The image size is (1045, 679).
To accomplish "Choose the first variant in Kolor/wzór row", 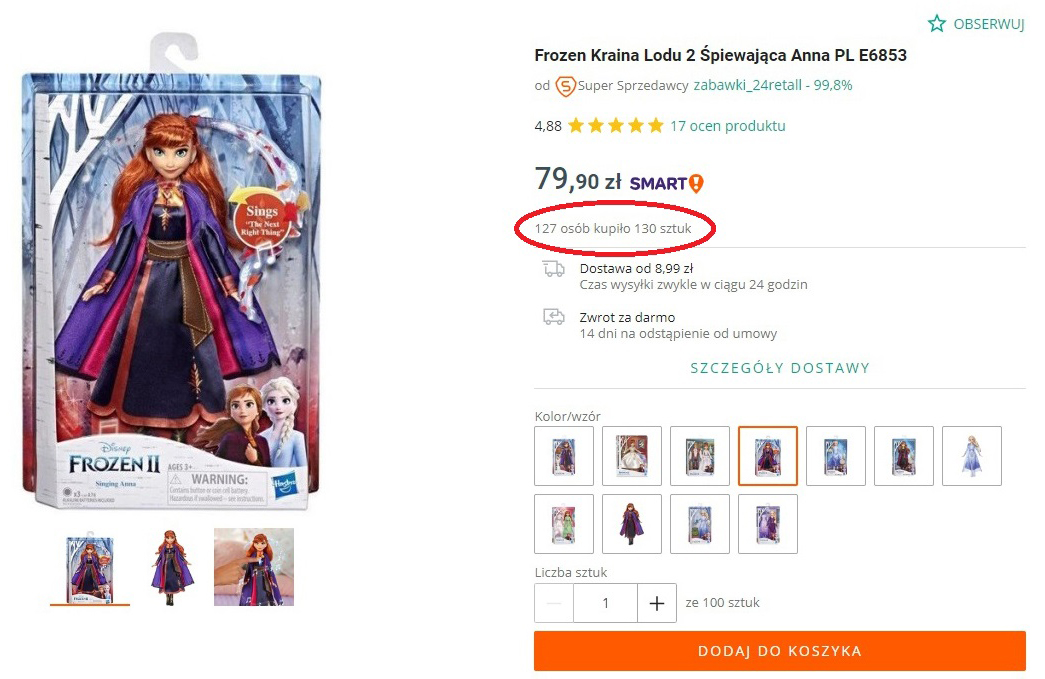I will point(564,456).
